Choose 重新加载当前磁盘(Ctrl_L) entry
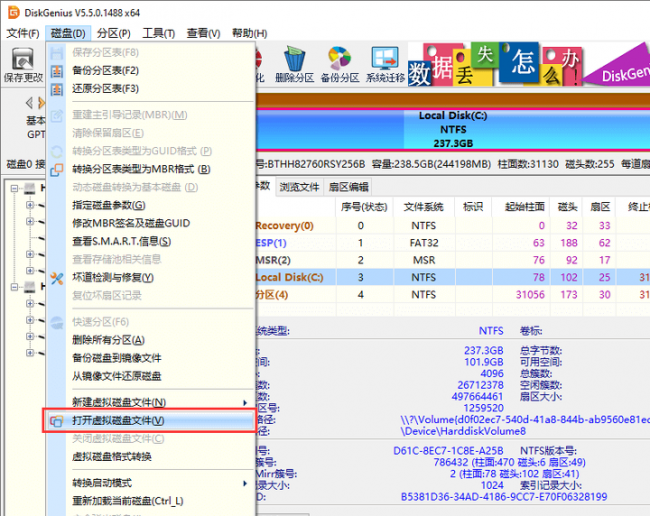 [151, 501]
